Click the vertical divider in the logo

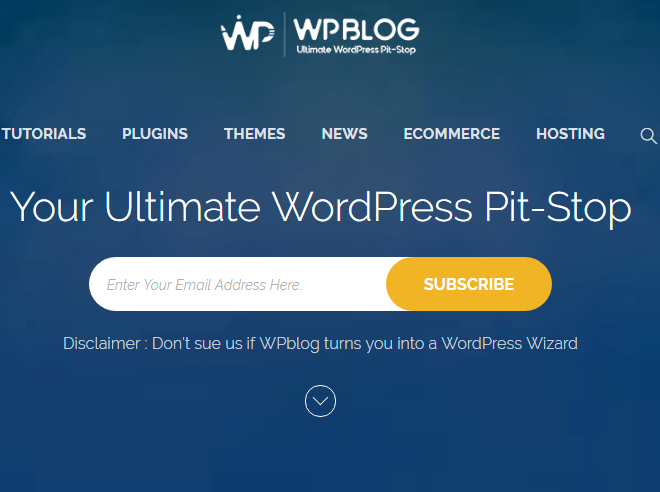pos(285,34)
